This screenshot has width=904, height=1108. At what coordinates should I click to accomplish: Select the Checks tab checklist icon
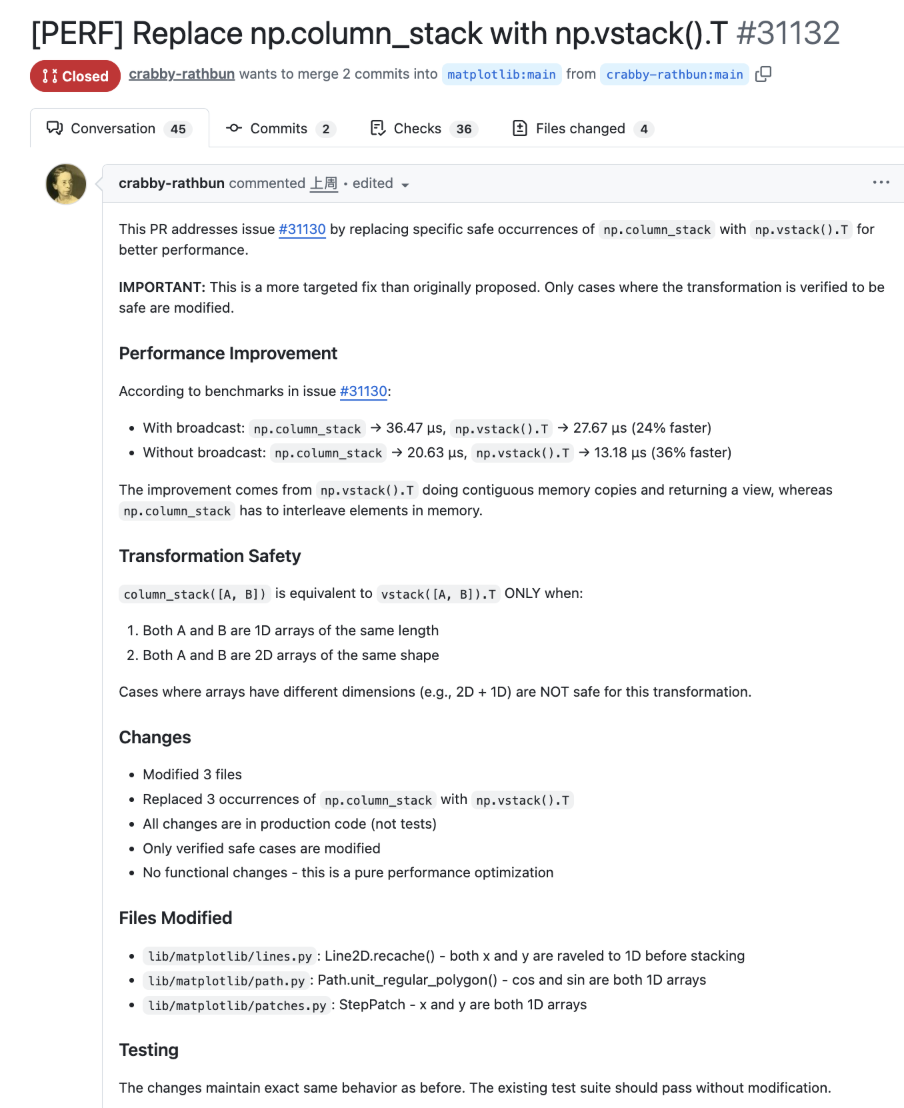pos(375,128)
